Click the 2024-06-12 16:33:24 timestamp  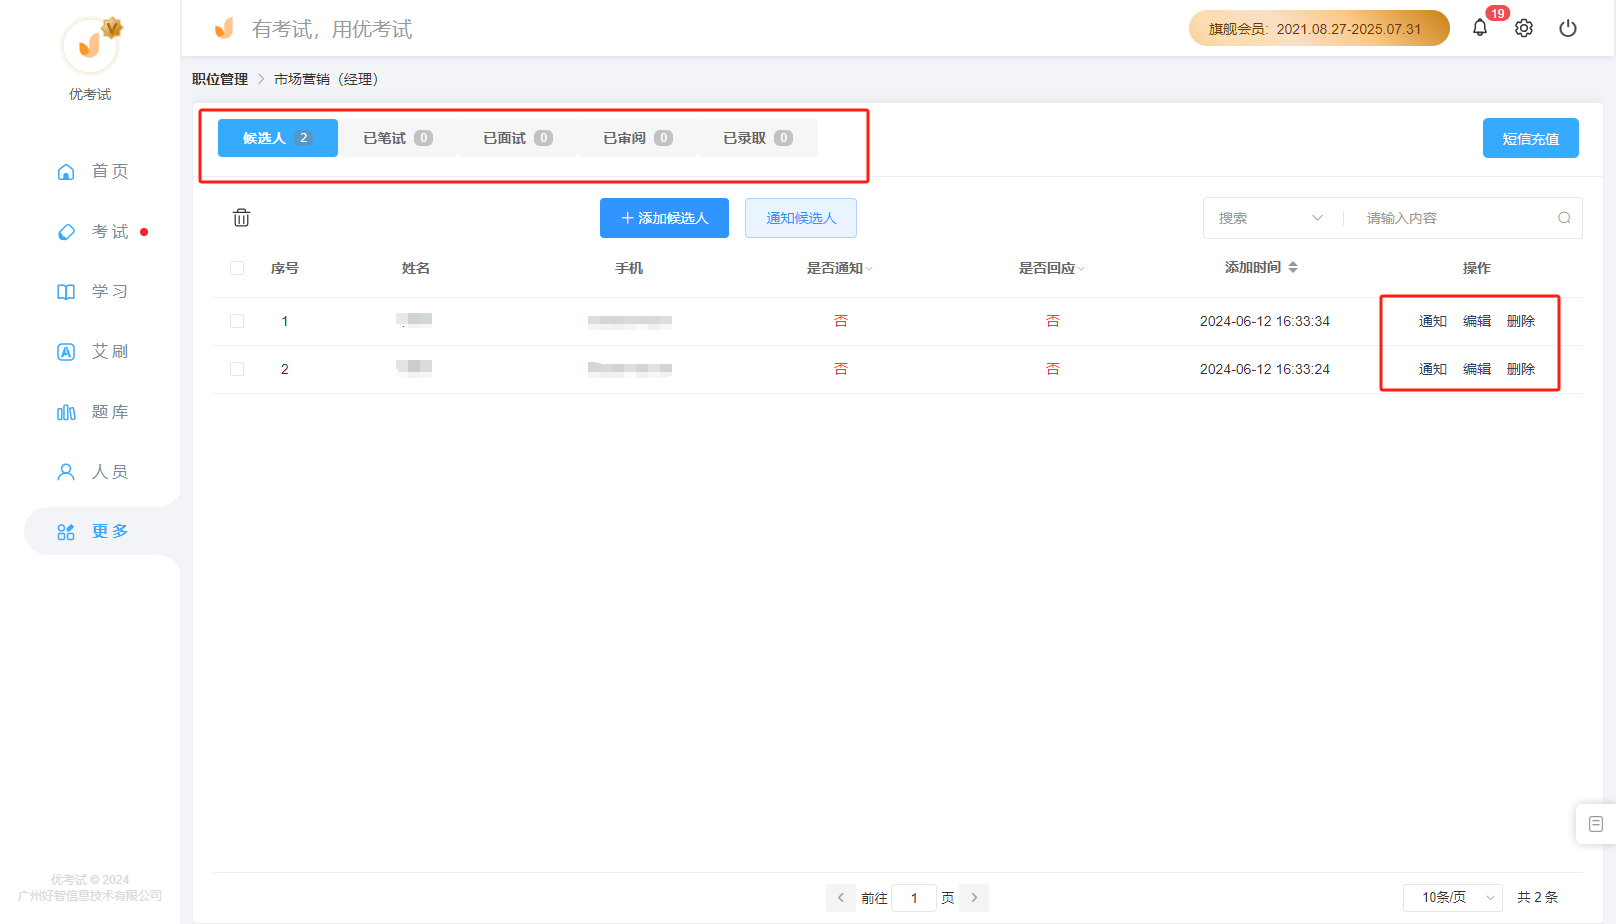click(1264, 369)
